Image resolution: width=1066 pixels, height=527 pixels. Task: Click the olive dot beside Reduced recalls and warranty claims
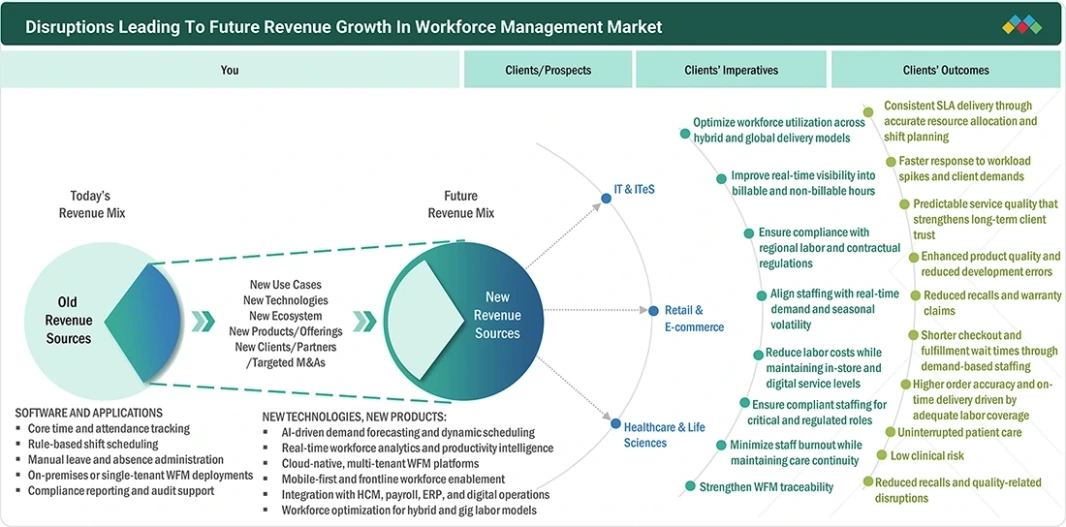click(915, 296)
